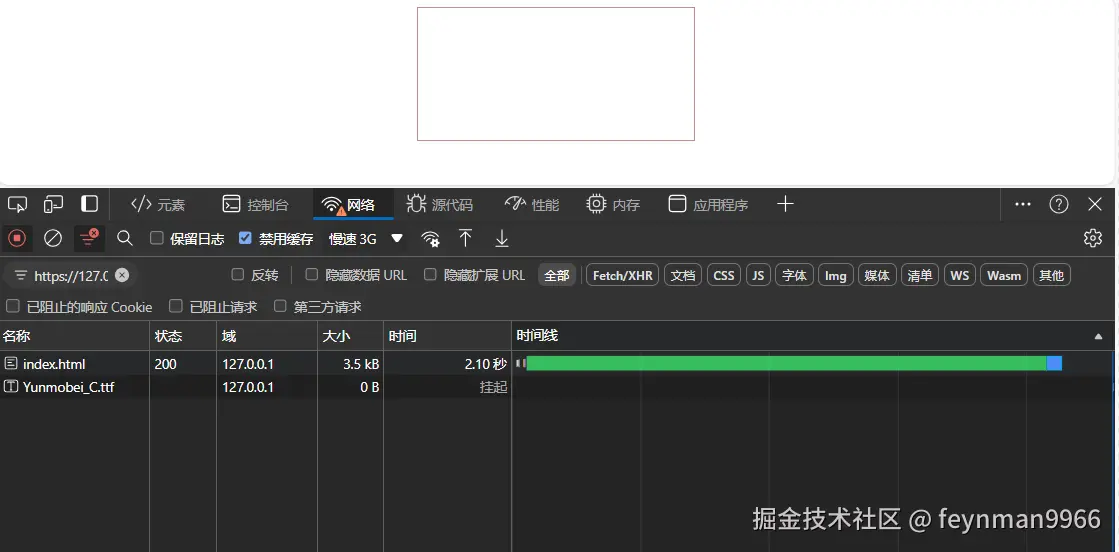Enable 第三方请求 checkbox
Viewport: 1119px width, 552px height.
point(280,306)
